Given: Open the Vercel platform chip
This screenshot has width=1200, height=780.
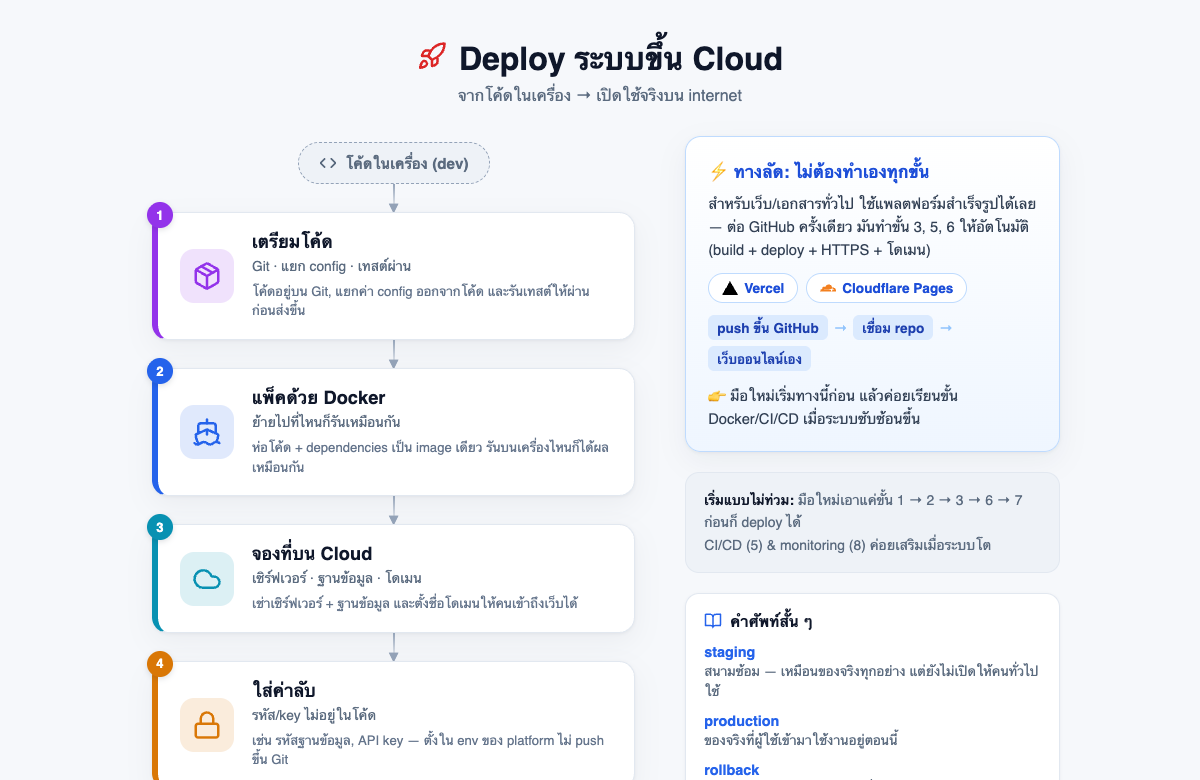Looking at the screenshot, I should tap(753, 288).
